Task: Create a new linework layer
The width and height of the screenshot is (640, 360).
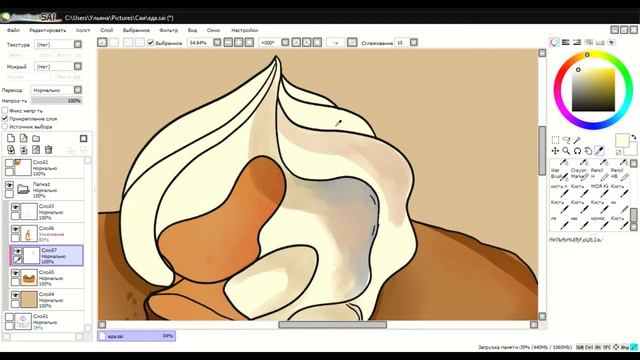Action: 24,138
